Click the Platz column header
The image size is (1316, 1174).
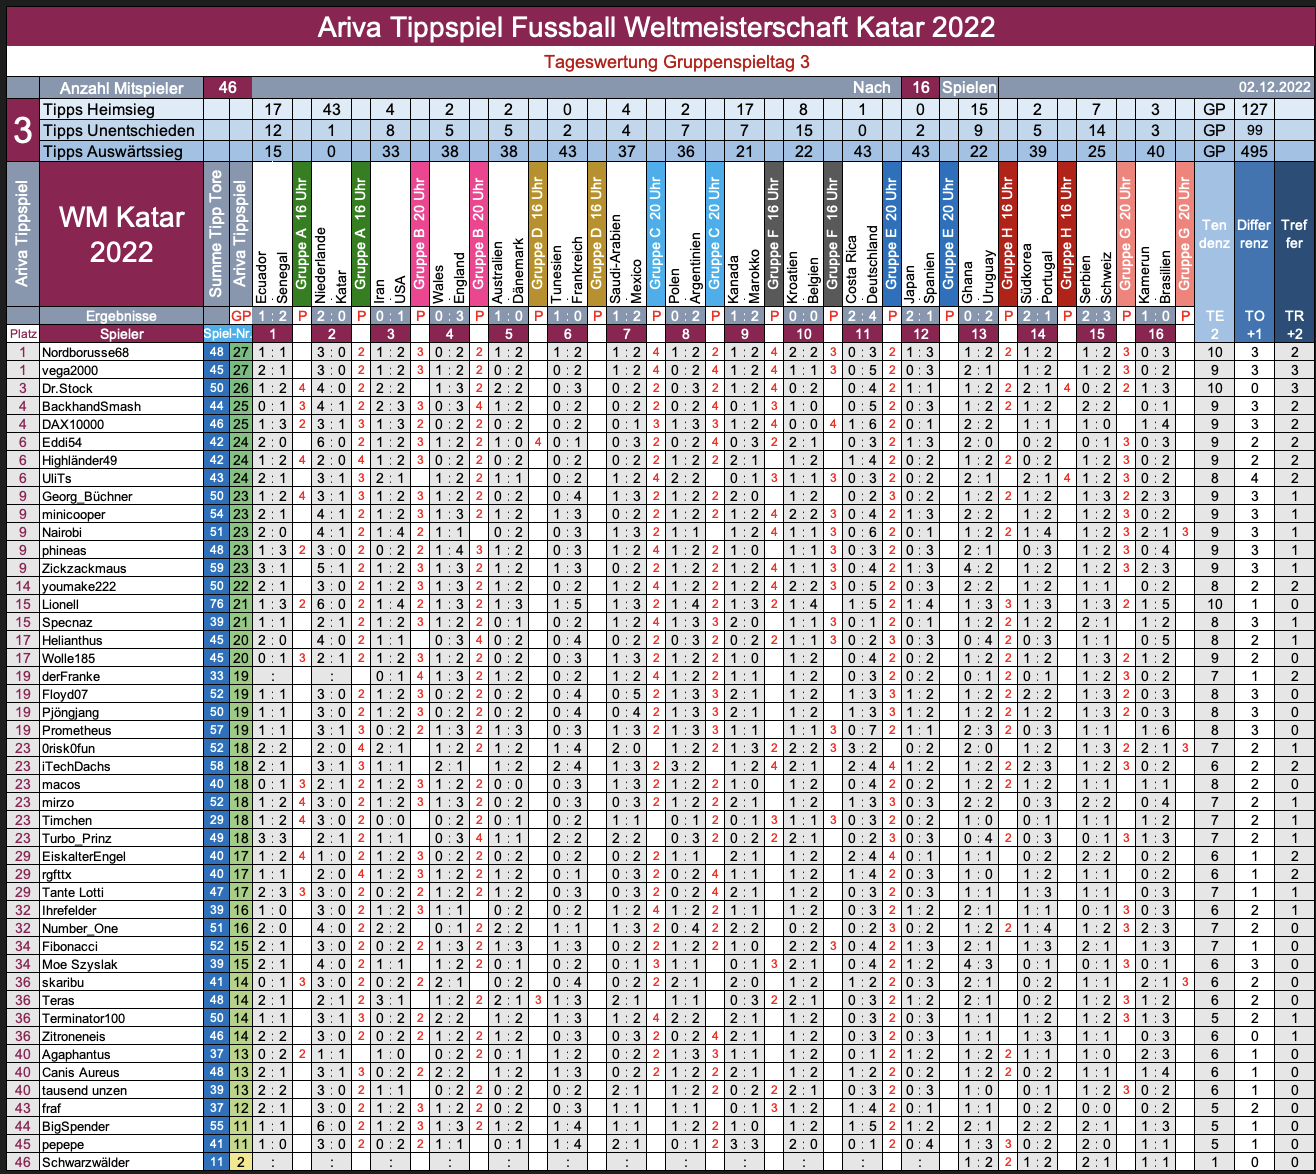click(x=22, y=334)
